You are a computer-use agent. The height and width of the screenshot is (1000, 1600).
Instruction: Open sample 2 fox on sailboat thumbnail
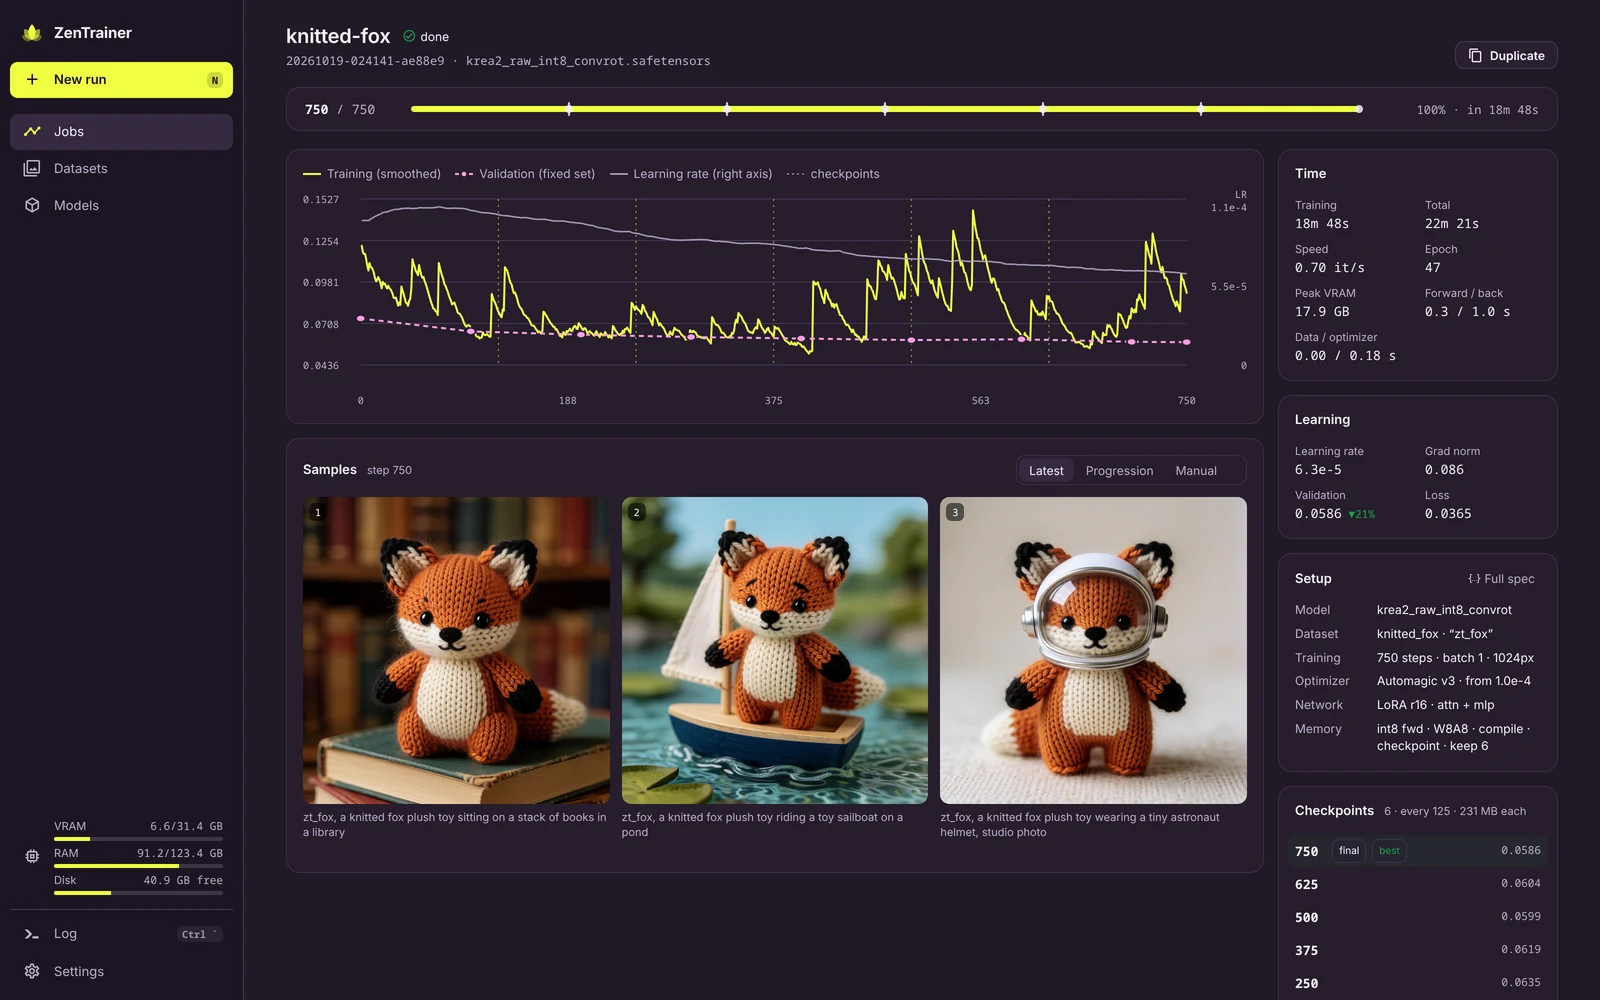point(775,650)
